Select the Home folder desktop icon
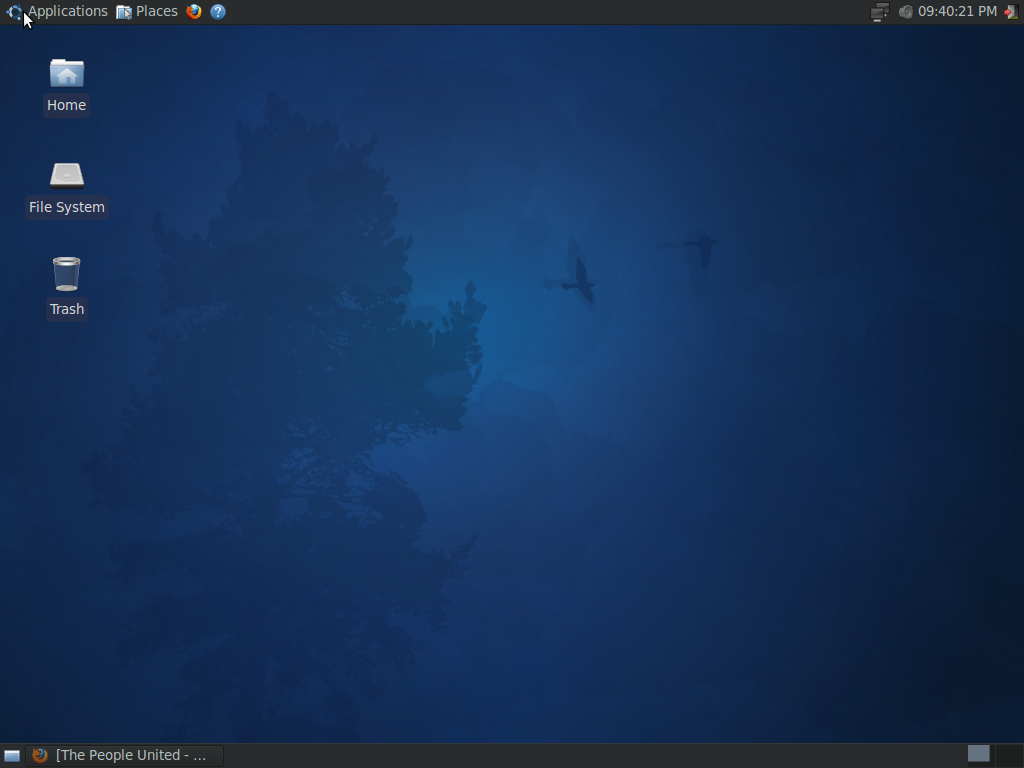 [67, 74]
